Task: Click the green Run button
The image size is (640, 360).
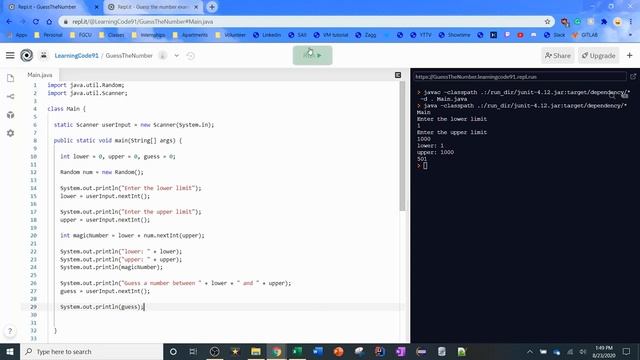Action: pyautogui.click(x=312, y=55)
